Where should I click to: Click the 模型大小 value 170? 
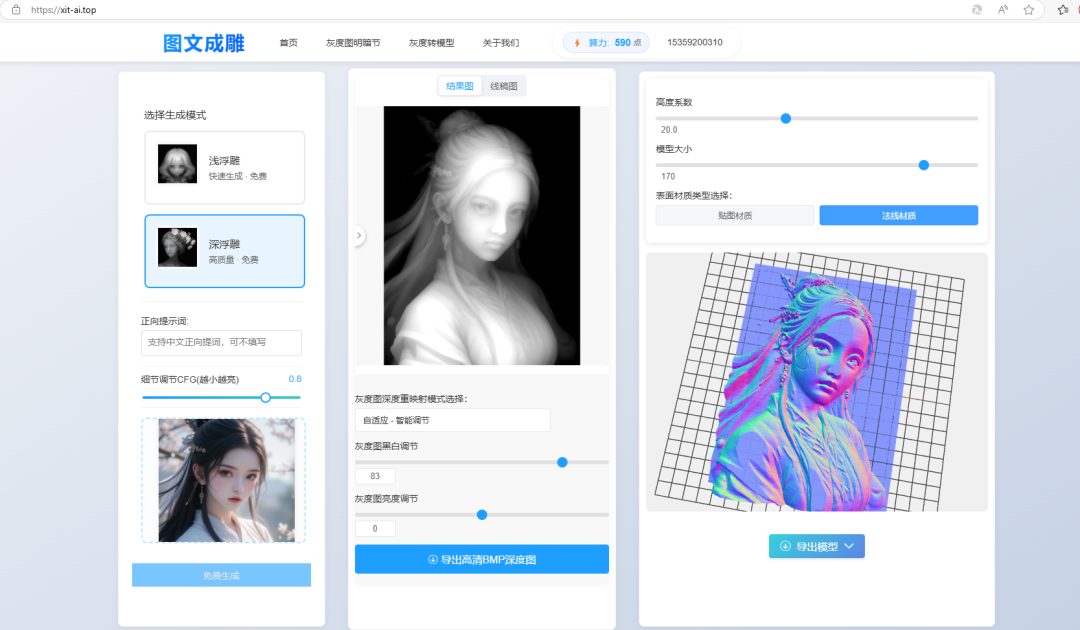[668, 176]
